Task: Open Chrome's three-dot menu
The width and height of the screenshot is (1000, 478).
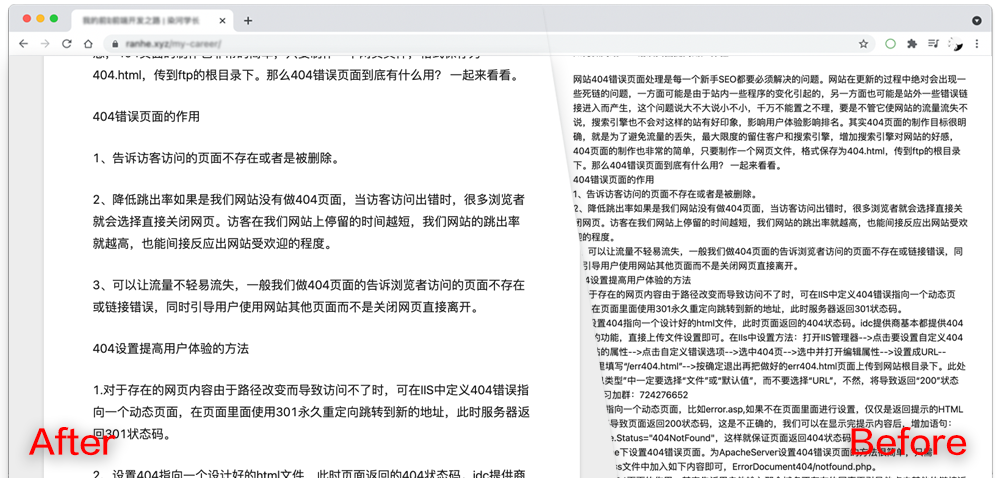Action: coord(977,44)
